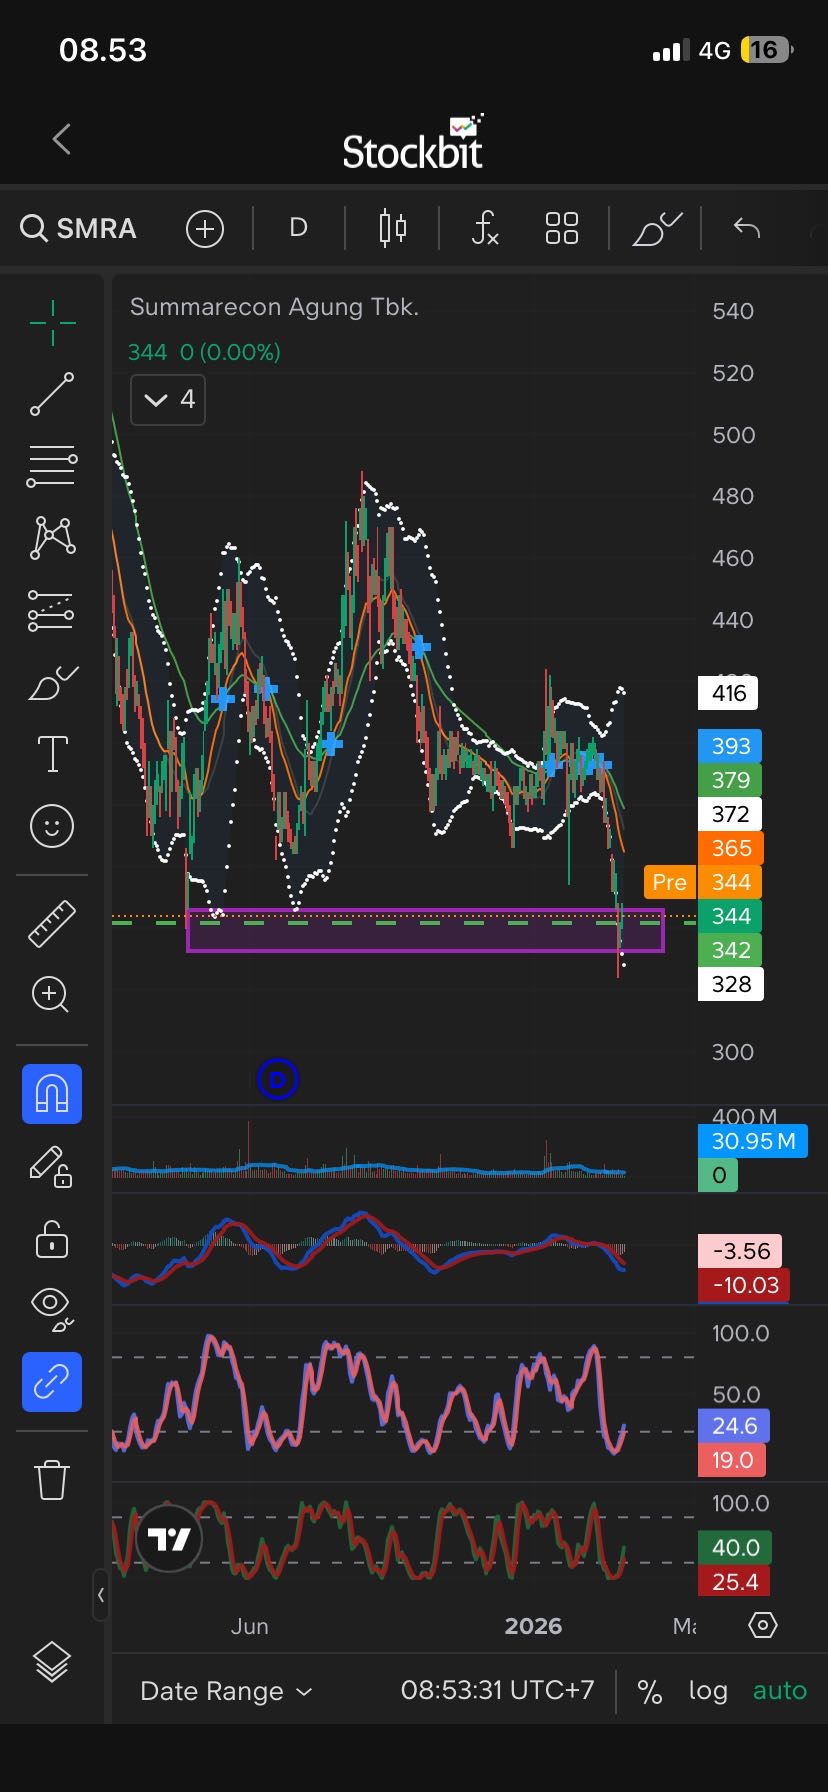Open the indicators fx menu

[485, 228]
